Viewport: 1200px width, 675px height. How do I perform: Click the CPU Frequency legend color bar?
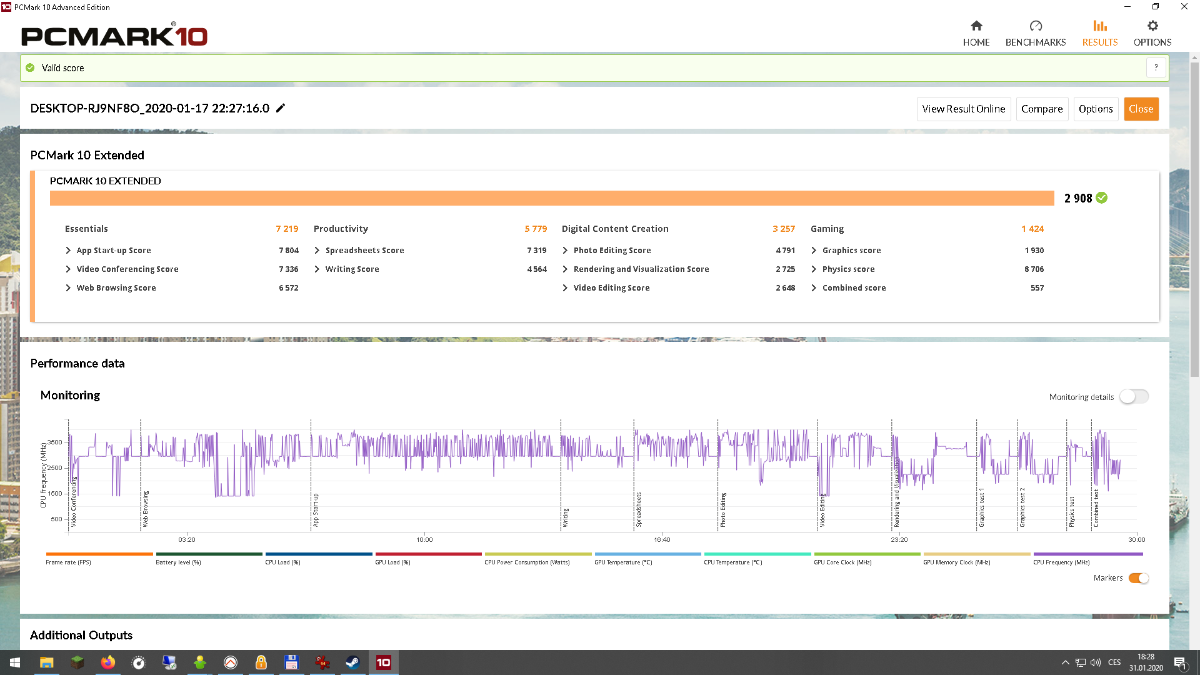click(1086, 553)
